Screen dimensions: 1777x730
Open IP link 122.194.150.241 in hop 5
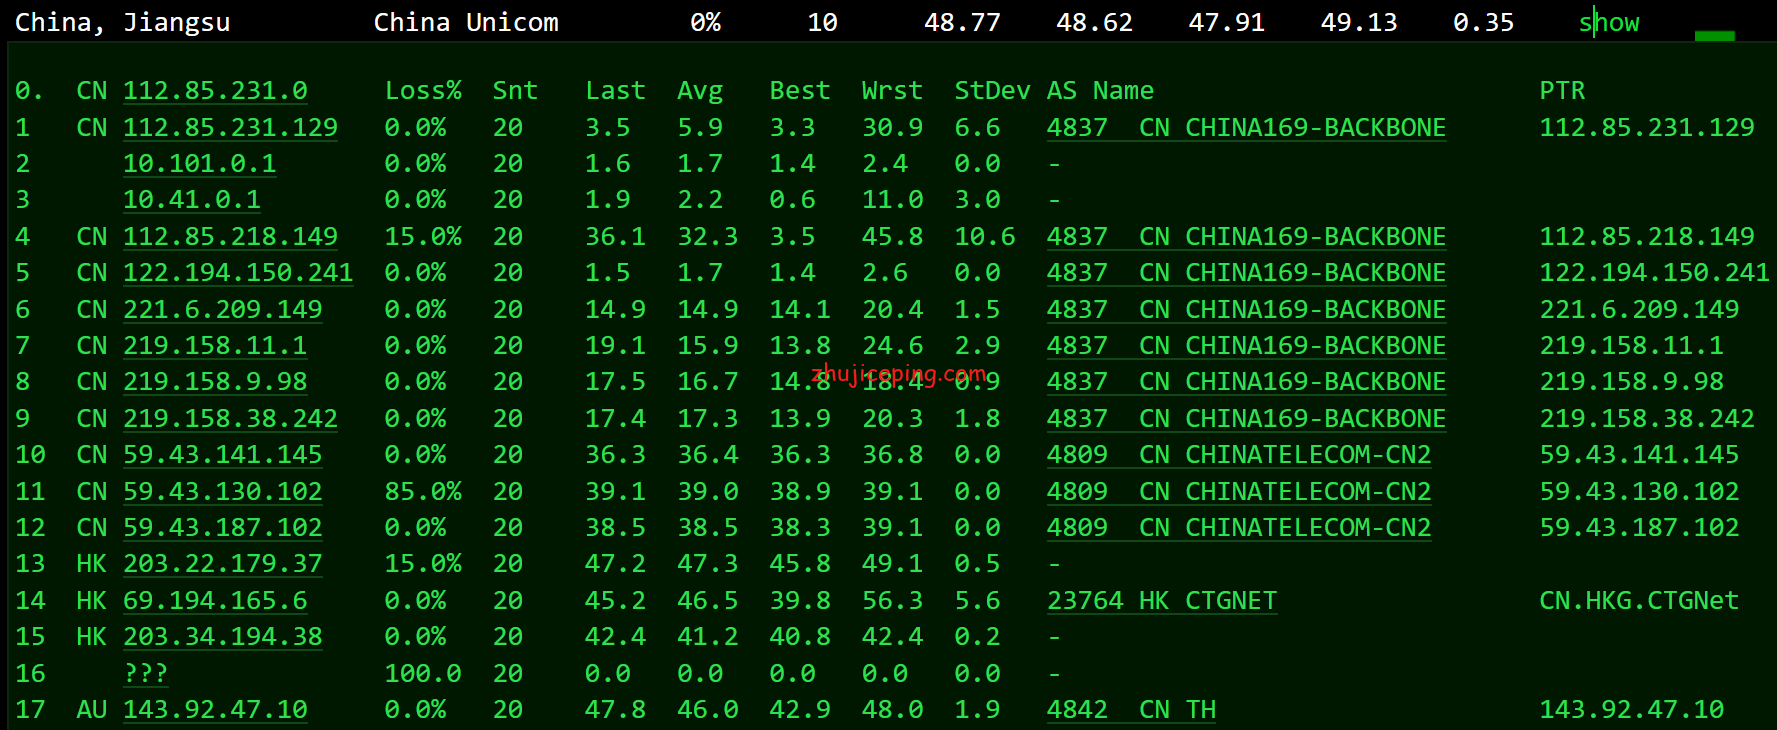[238, 273]
